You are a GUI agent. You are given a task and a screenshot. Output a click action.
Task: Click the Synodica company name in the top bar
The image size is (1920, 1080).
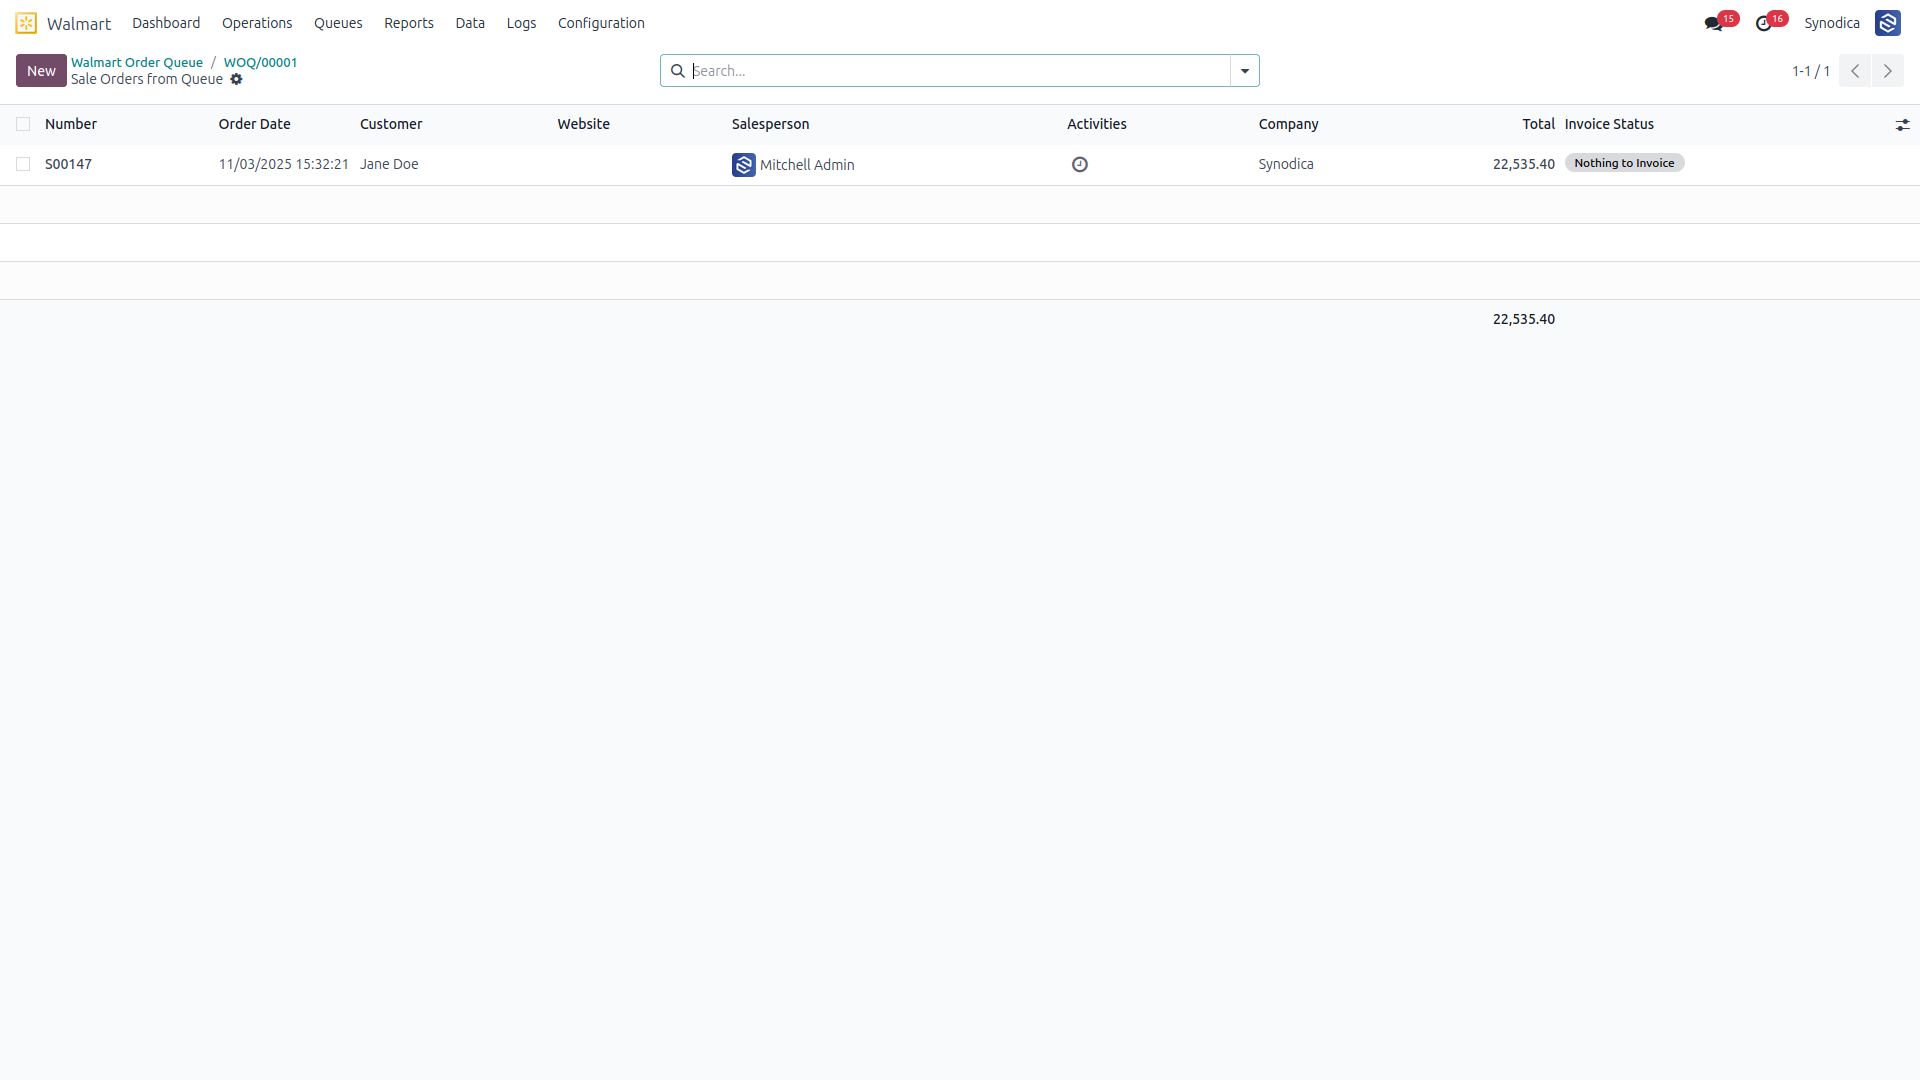[1832, 23]
